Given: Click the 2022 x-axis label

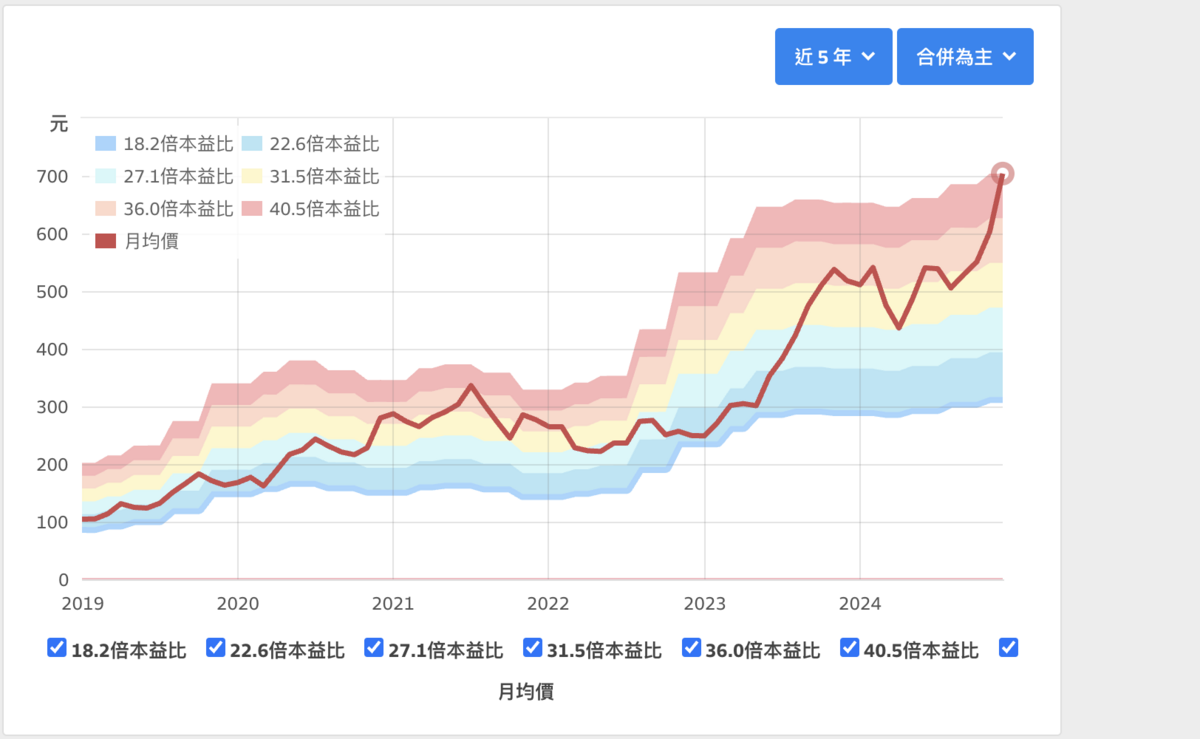Looking at the screenshot, I should click(548, 604).
